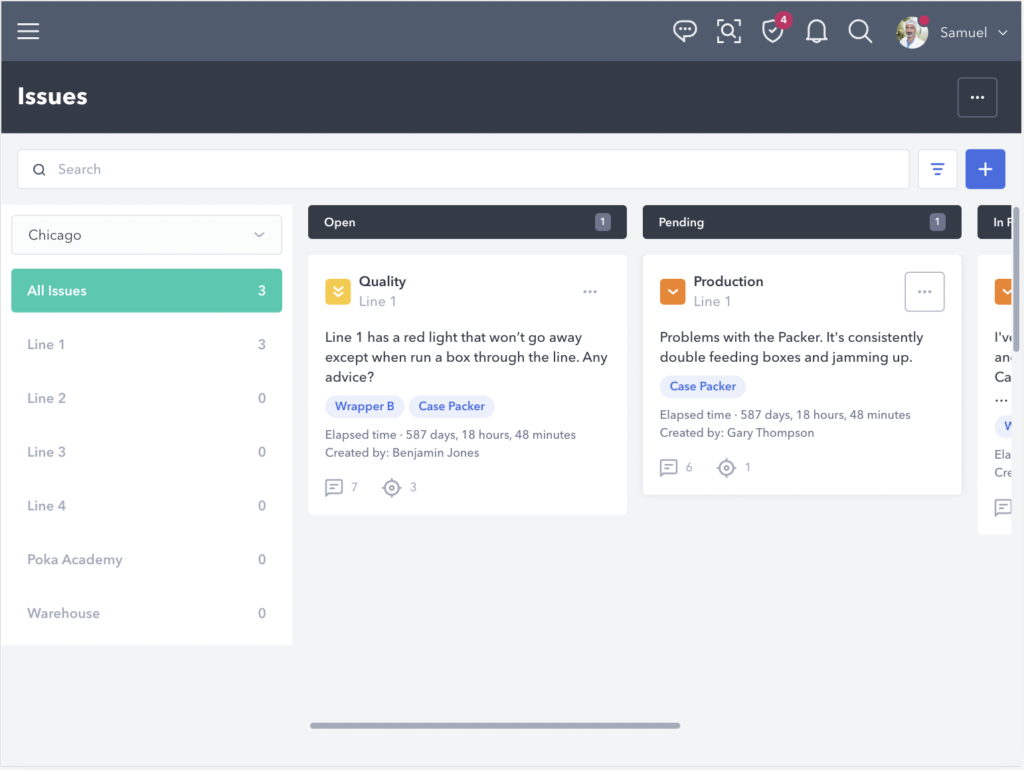Open the Issues page three-dot options button
Screen dimensions: 1024x770
pos(977,97)
